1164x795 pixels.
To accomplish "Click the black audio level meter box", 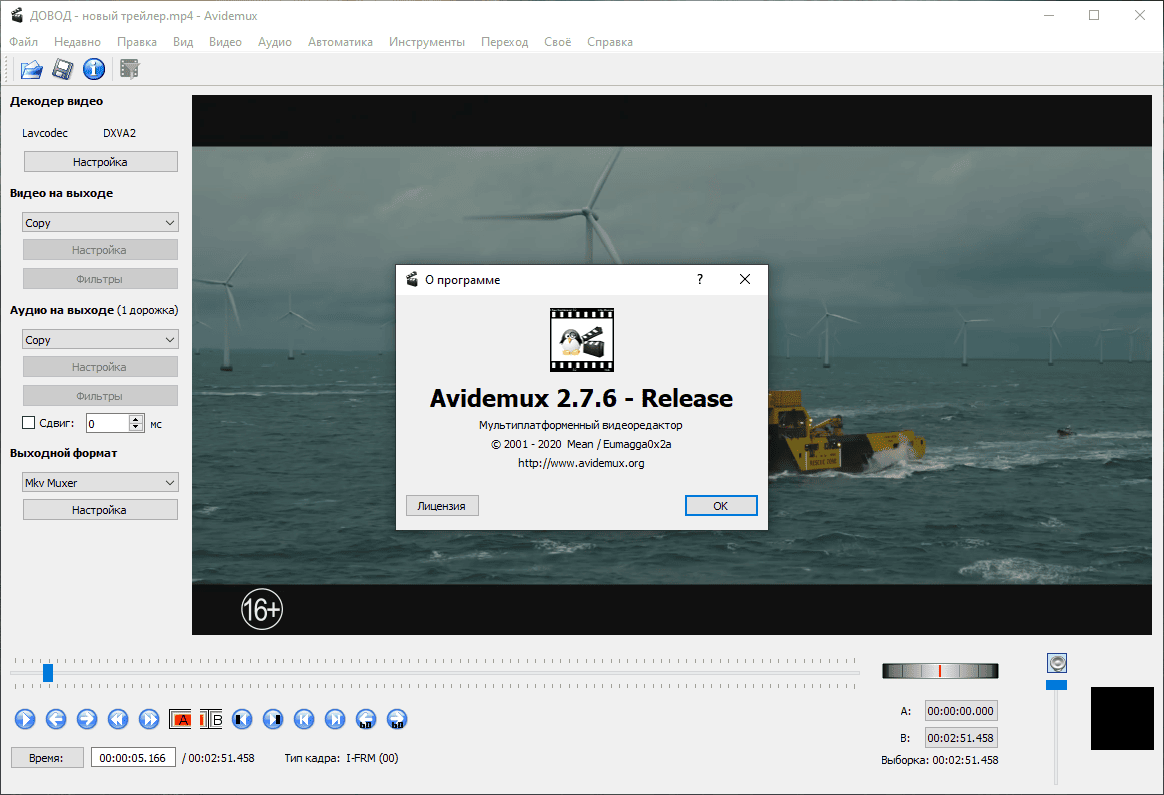I will pos(1122,719).
